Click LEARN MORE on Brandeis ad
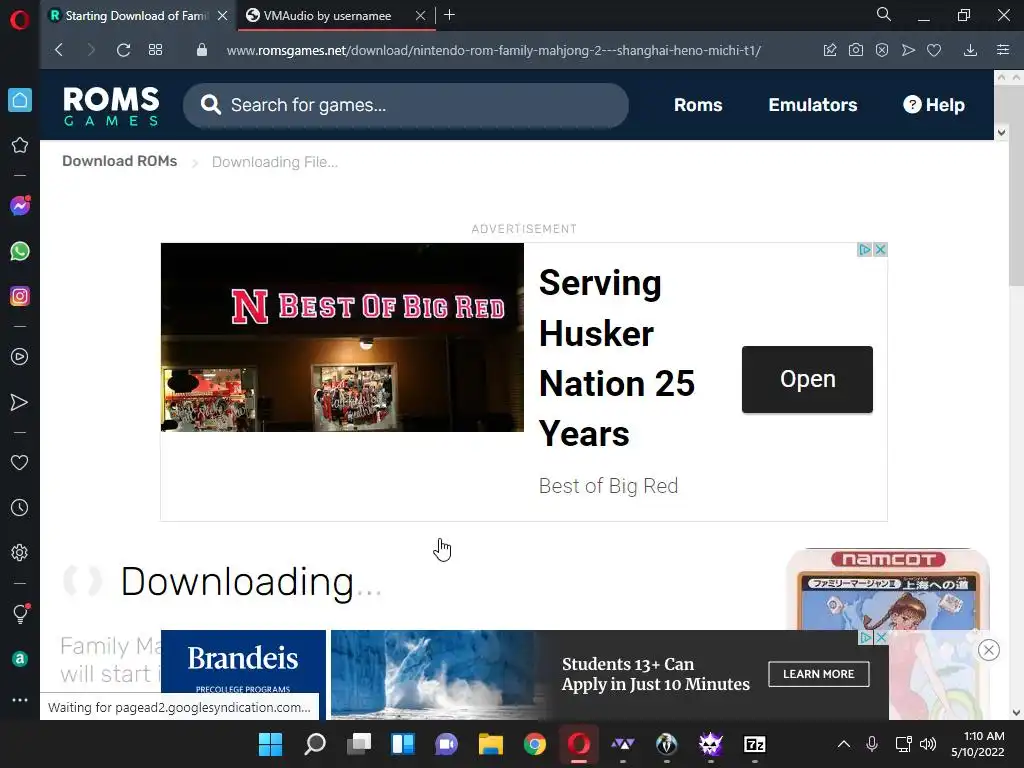This screenshot has height=768, width=1024. click(818, 674)
